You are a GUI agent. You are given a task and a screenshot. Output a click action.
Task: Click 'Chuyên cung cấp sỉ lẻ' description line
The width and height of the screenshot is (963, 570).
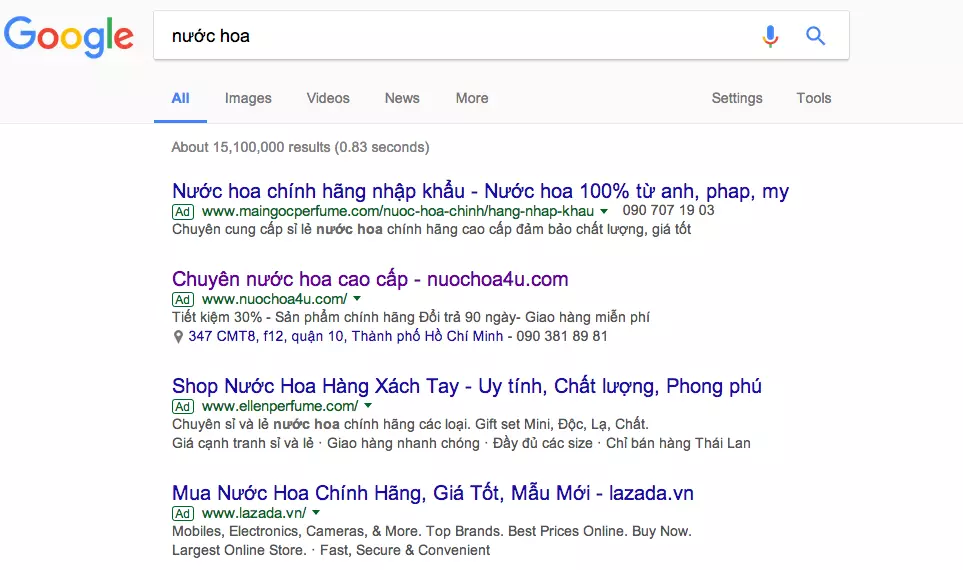coord(432,230)
